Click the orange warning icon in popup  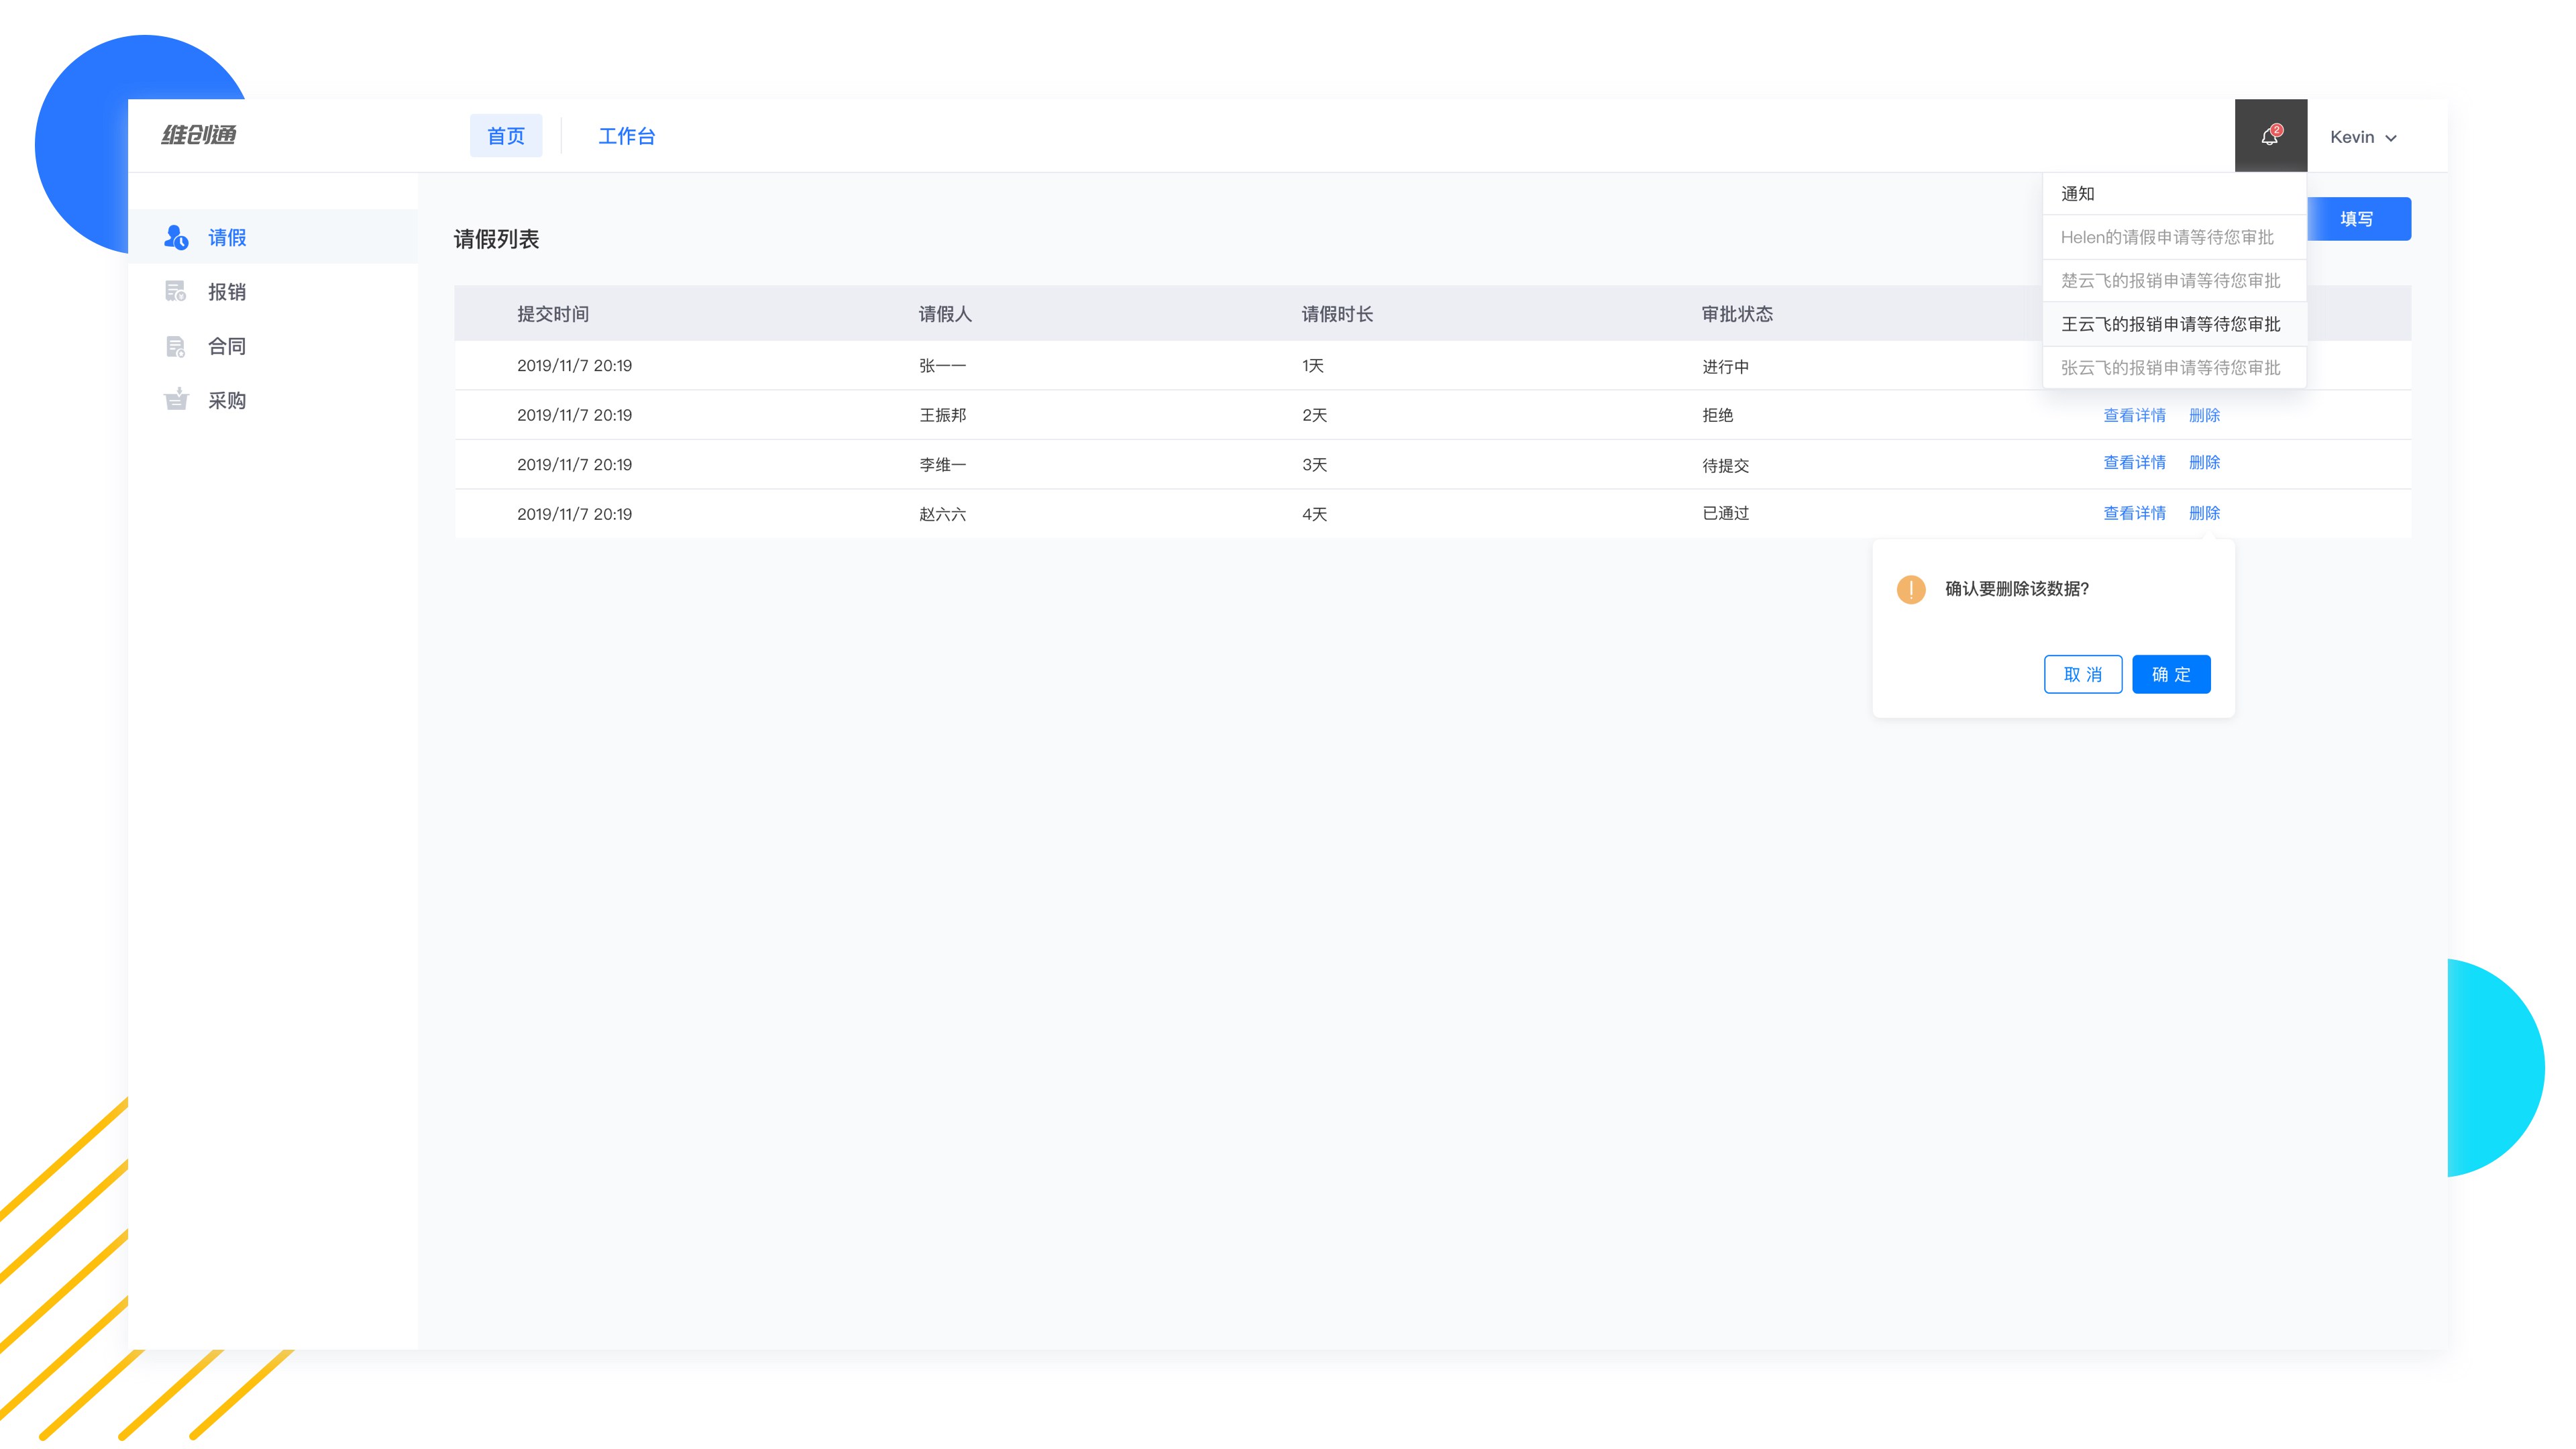[1911, 589]
